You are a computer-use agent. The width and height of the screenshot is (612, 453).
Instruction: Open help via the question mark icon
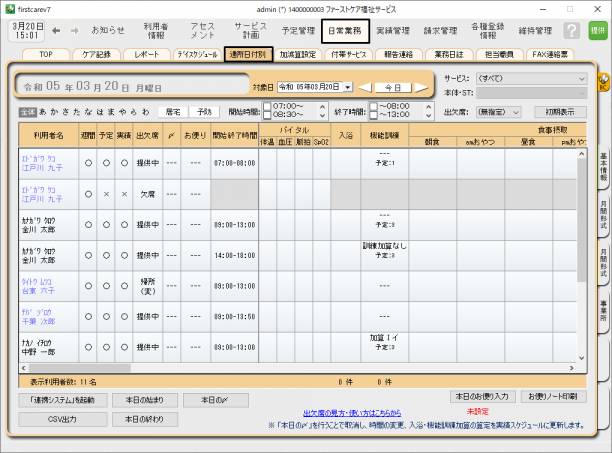571,31
